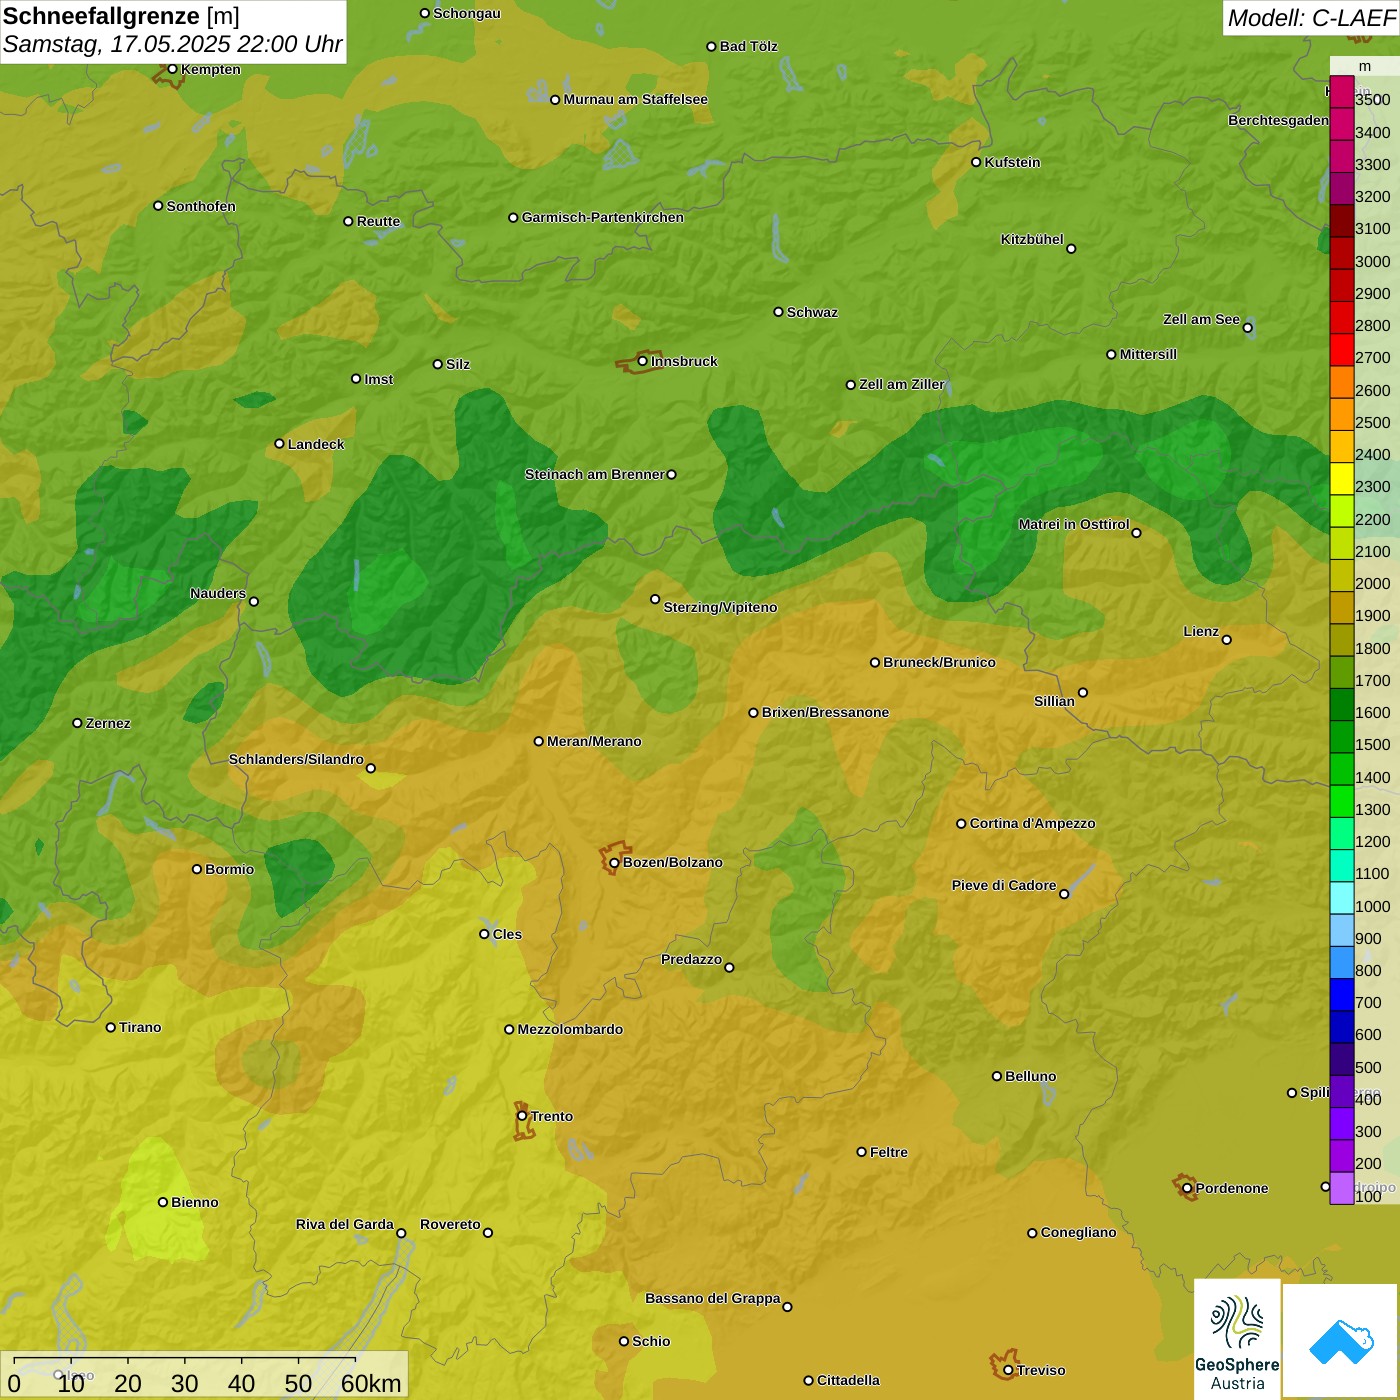Click the Bienno label

pyautogui.click(x=195, y=1202)
